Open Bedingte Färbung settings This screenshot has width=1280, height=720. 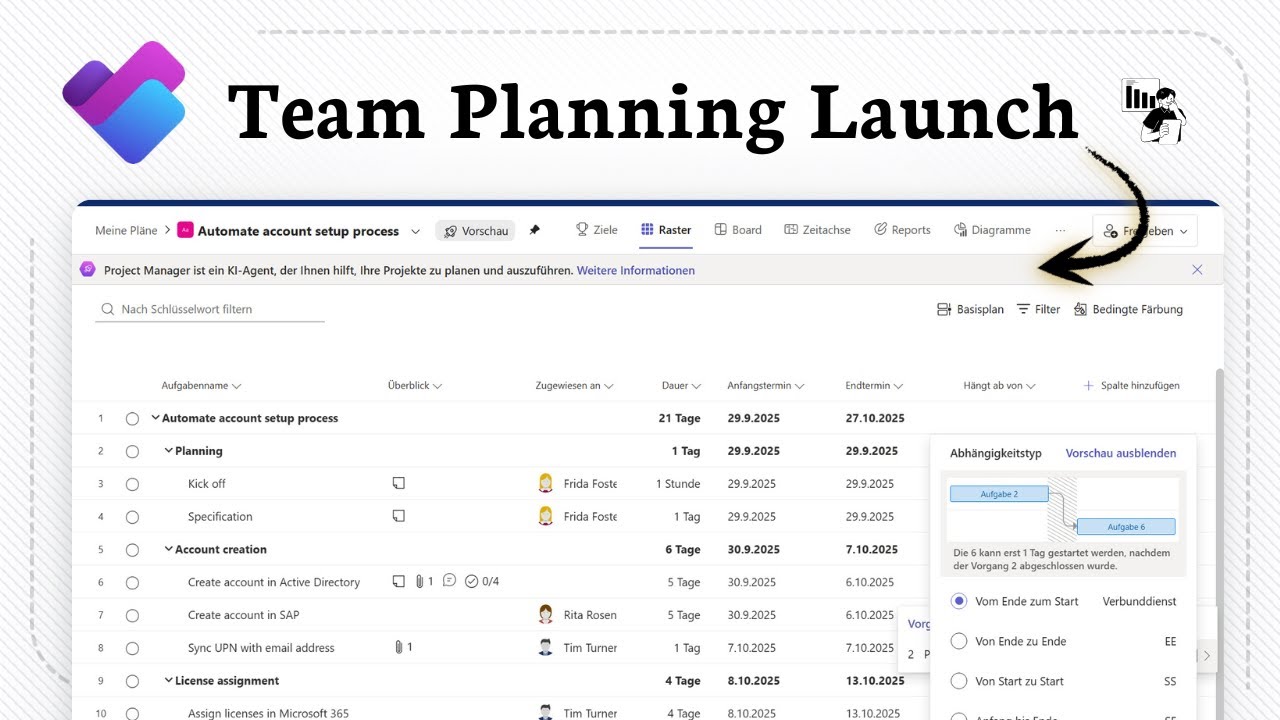tap(1128, 310)
